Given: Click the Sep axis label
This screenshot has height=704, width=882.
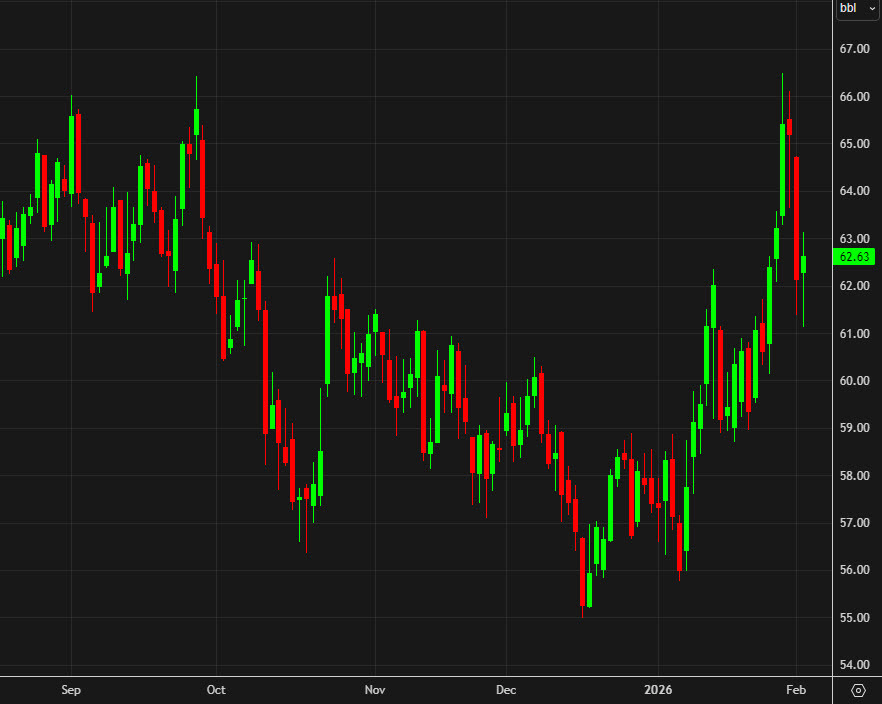Looking at the screenshot, I should point(70,690).
